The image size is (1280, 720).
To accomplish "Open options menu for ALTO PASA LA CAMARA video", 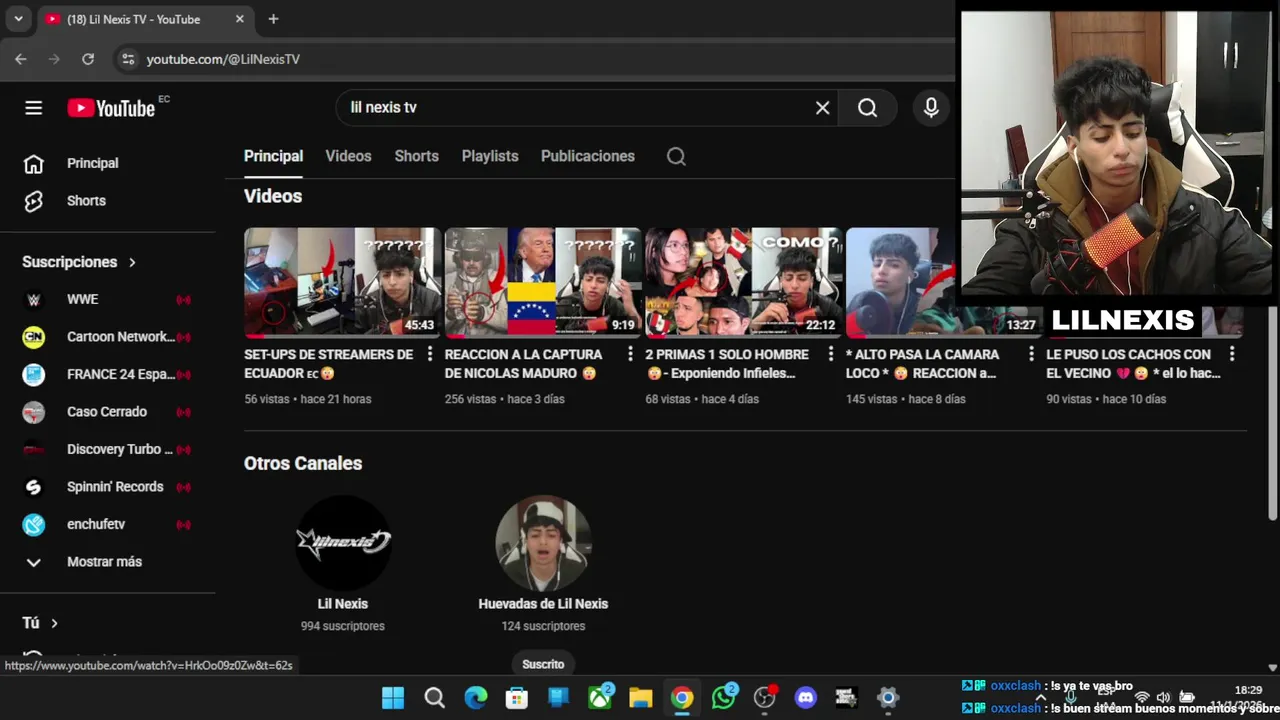I will (x=1031, y=354).
